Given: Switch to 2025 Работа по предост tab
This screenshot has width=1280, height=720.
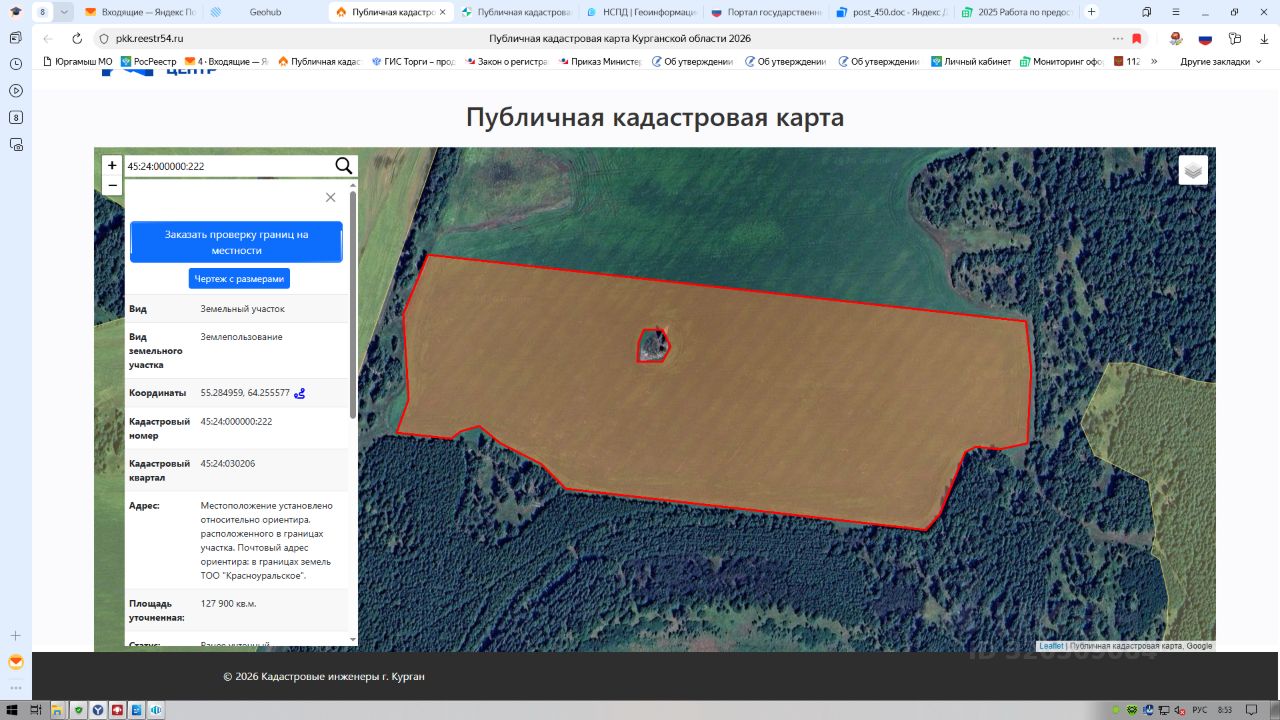Looking at the screenshot, I should (1017, 12).
